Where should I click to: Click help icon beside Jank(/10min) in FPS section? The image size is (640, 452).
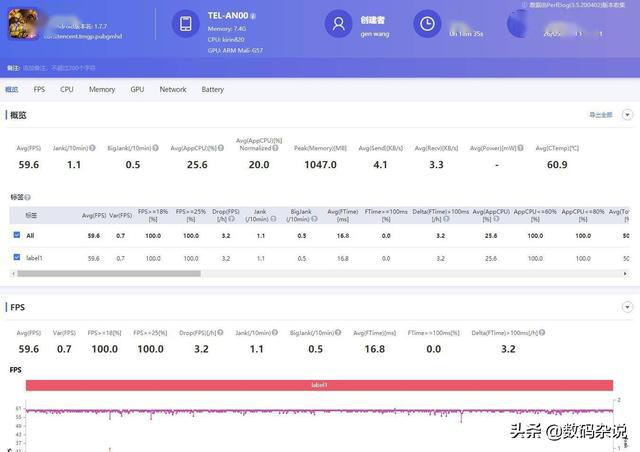(x=275, y=332)
